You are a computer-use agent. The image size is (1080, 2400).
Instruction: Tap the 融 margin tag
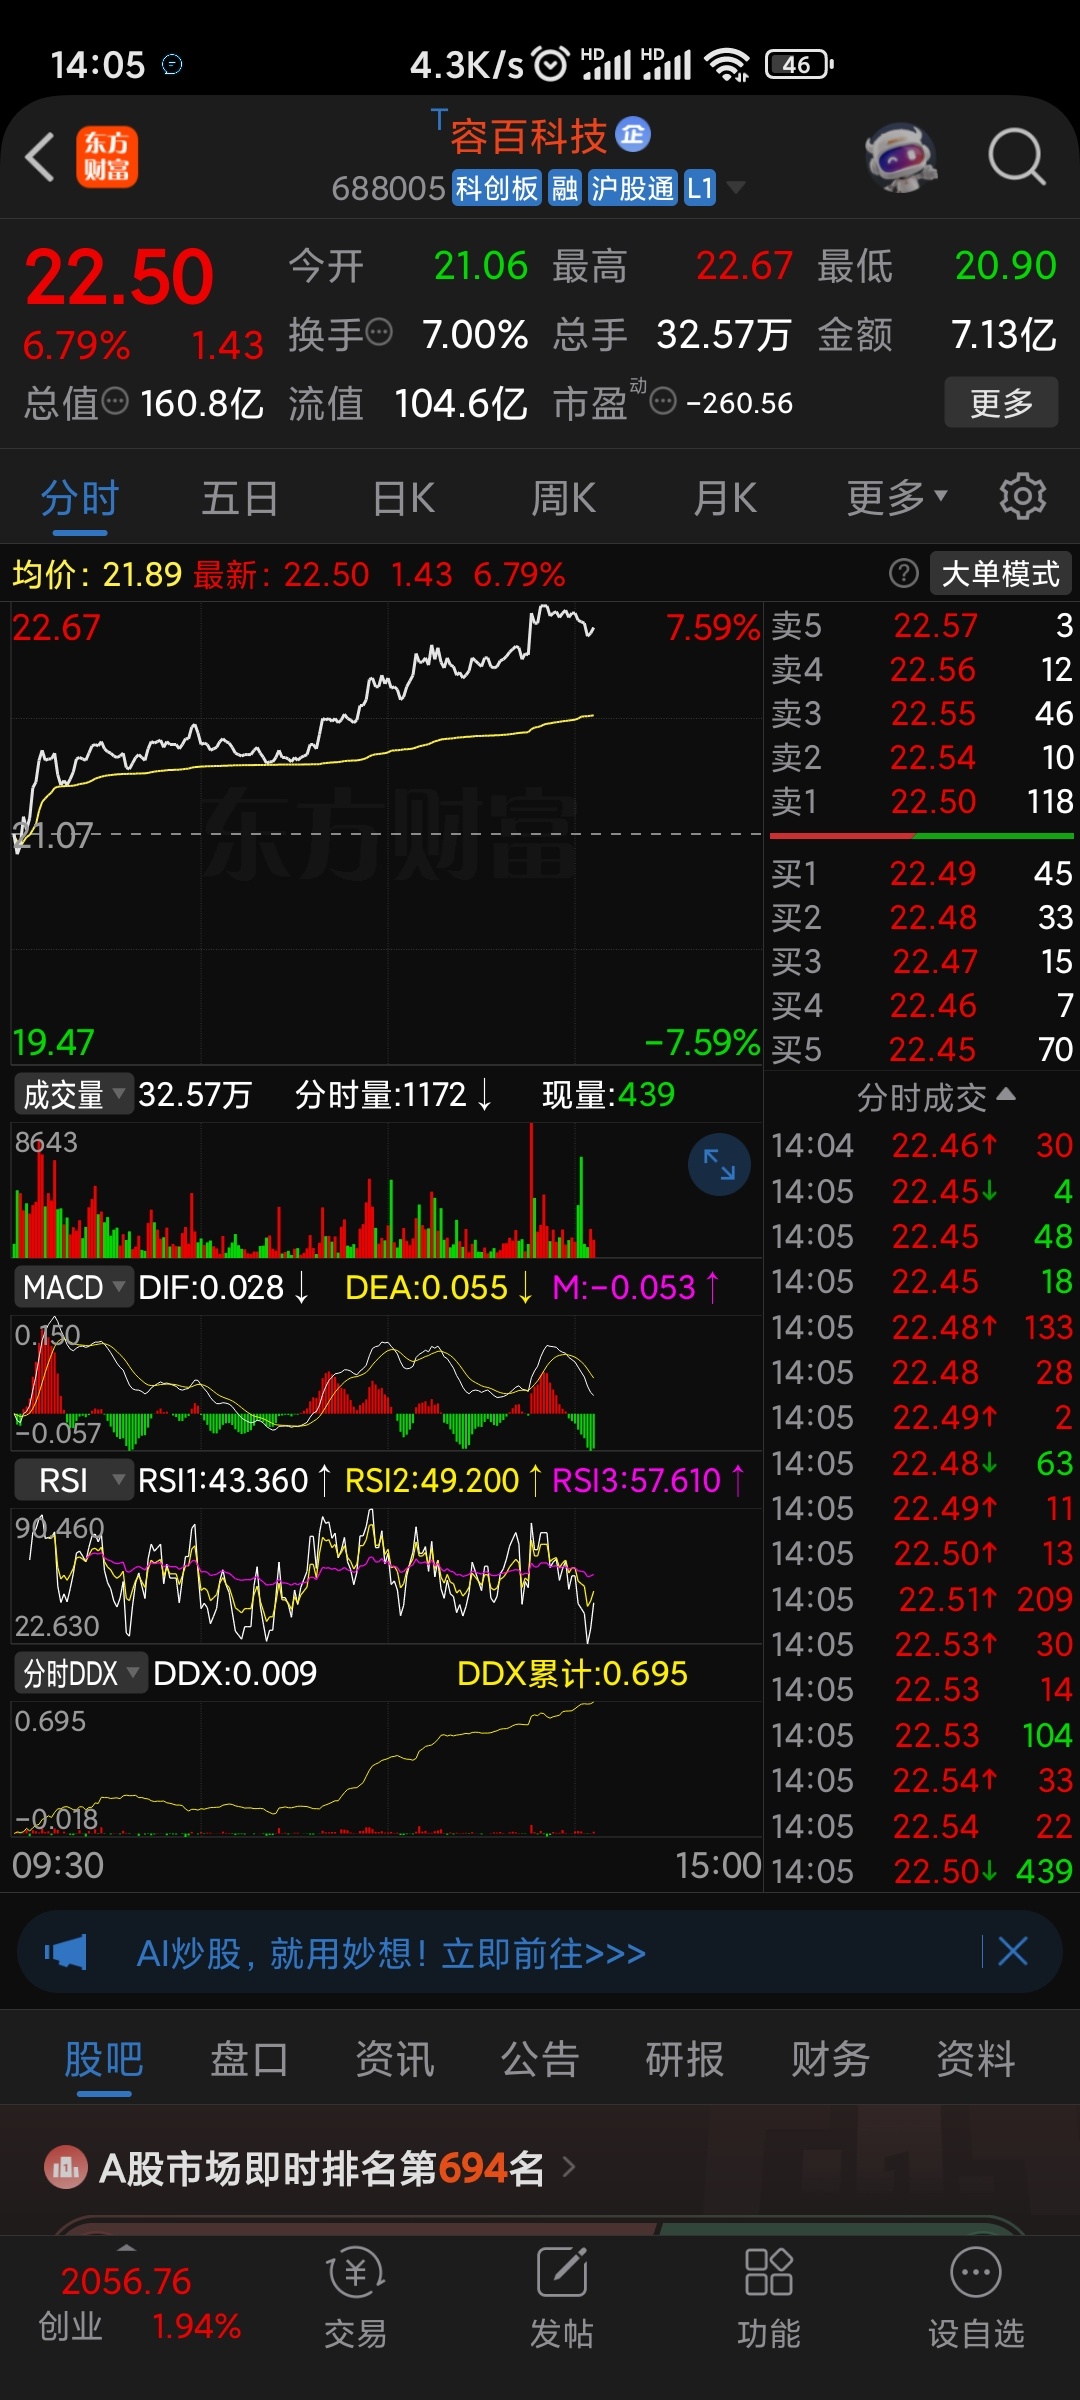tap(565, 188)
